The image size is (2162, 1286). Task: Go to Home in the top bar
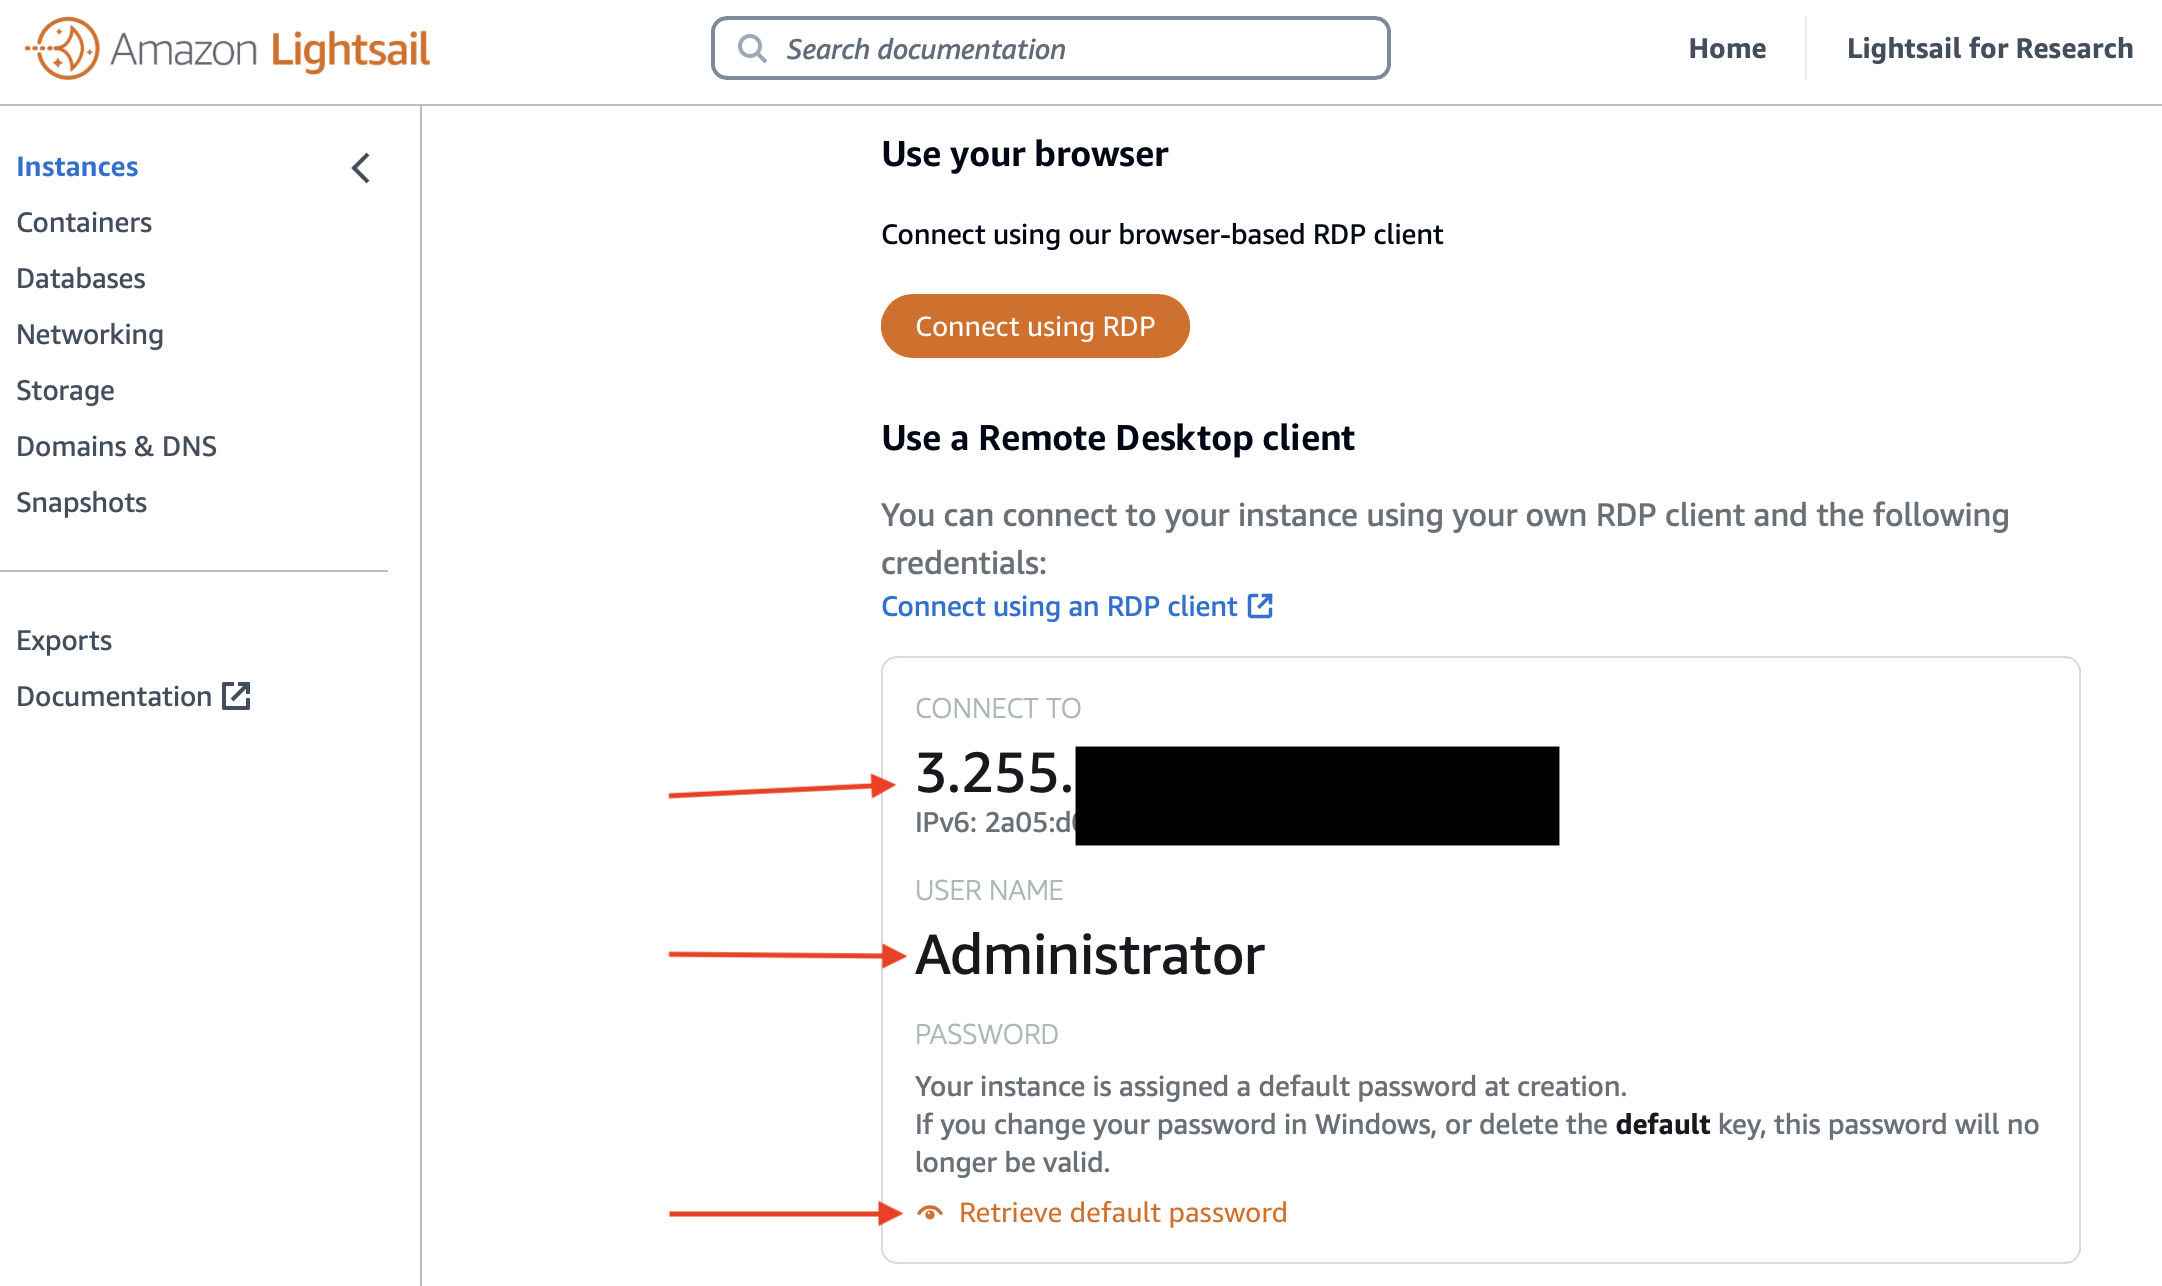click(1727, 48)
